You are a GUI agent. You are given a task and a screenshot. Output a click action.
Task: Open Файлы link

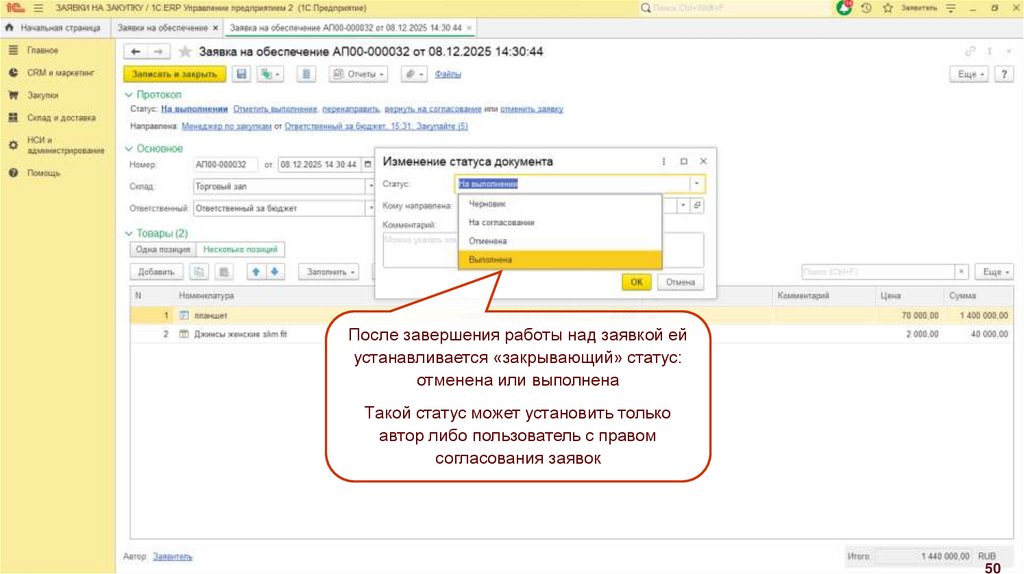(x=448, y=74)
